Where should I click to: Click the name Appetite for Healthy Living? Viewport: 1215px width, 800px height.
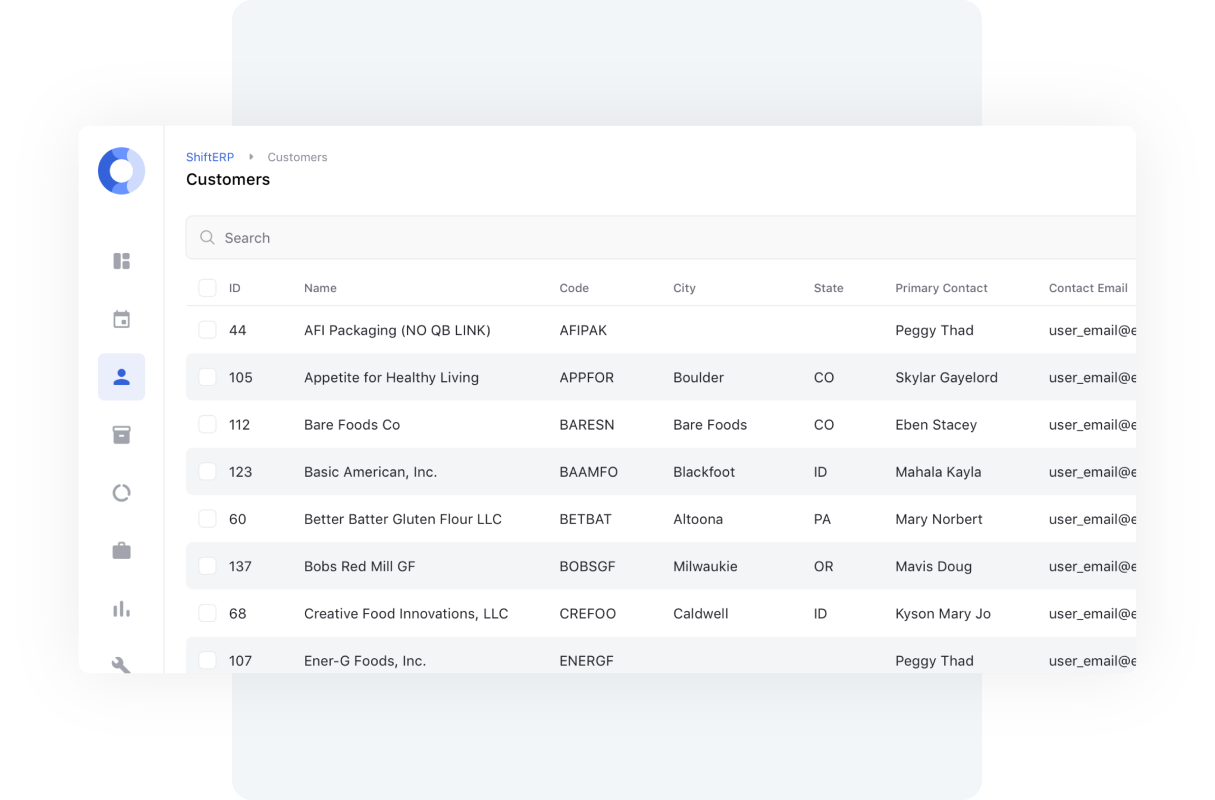pyautogui.click(x=391, y=377)
